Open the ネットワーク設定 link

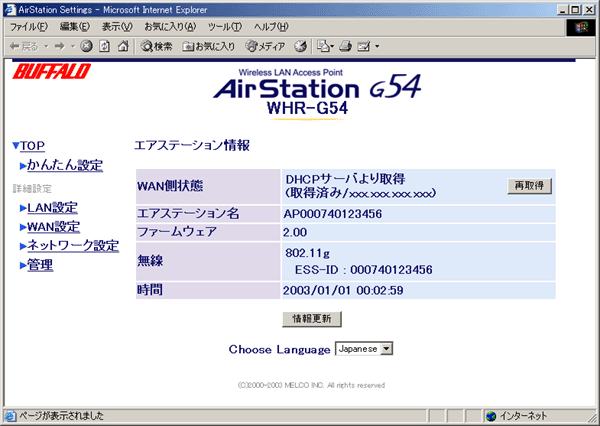(x=73, y=246)
